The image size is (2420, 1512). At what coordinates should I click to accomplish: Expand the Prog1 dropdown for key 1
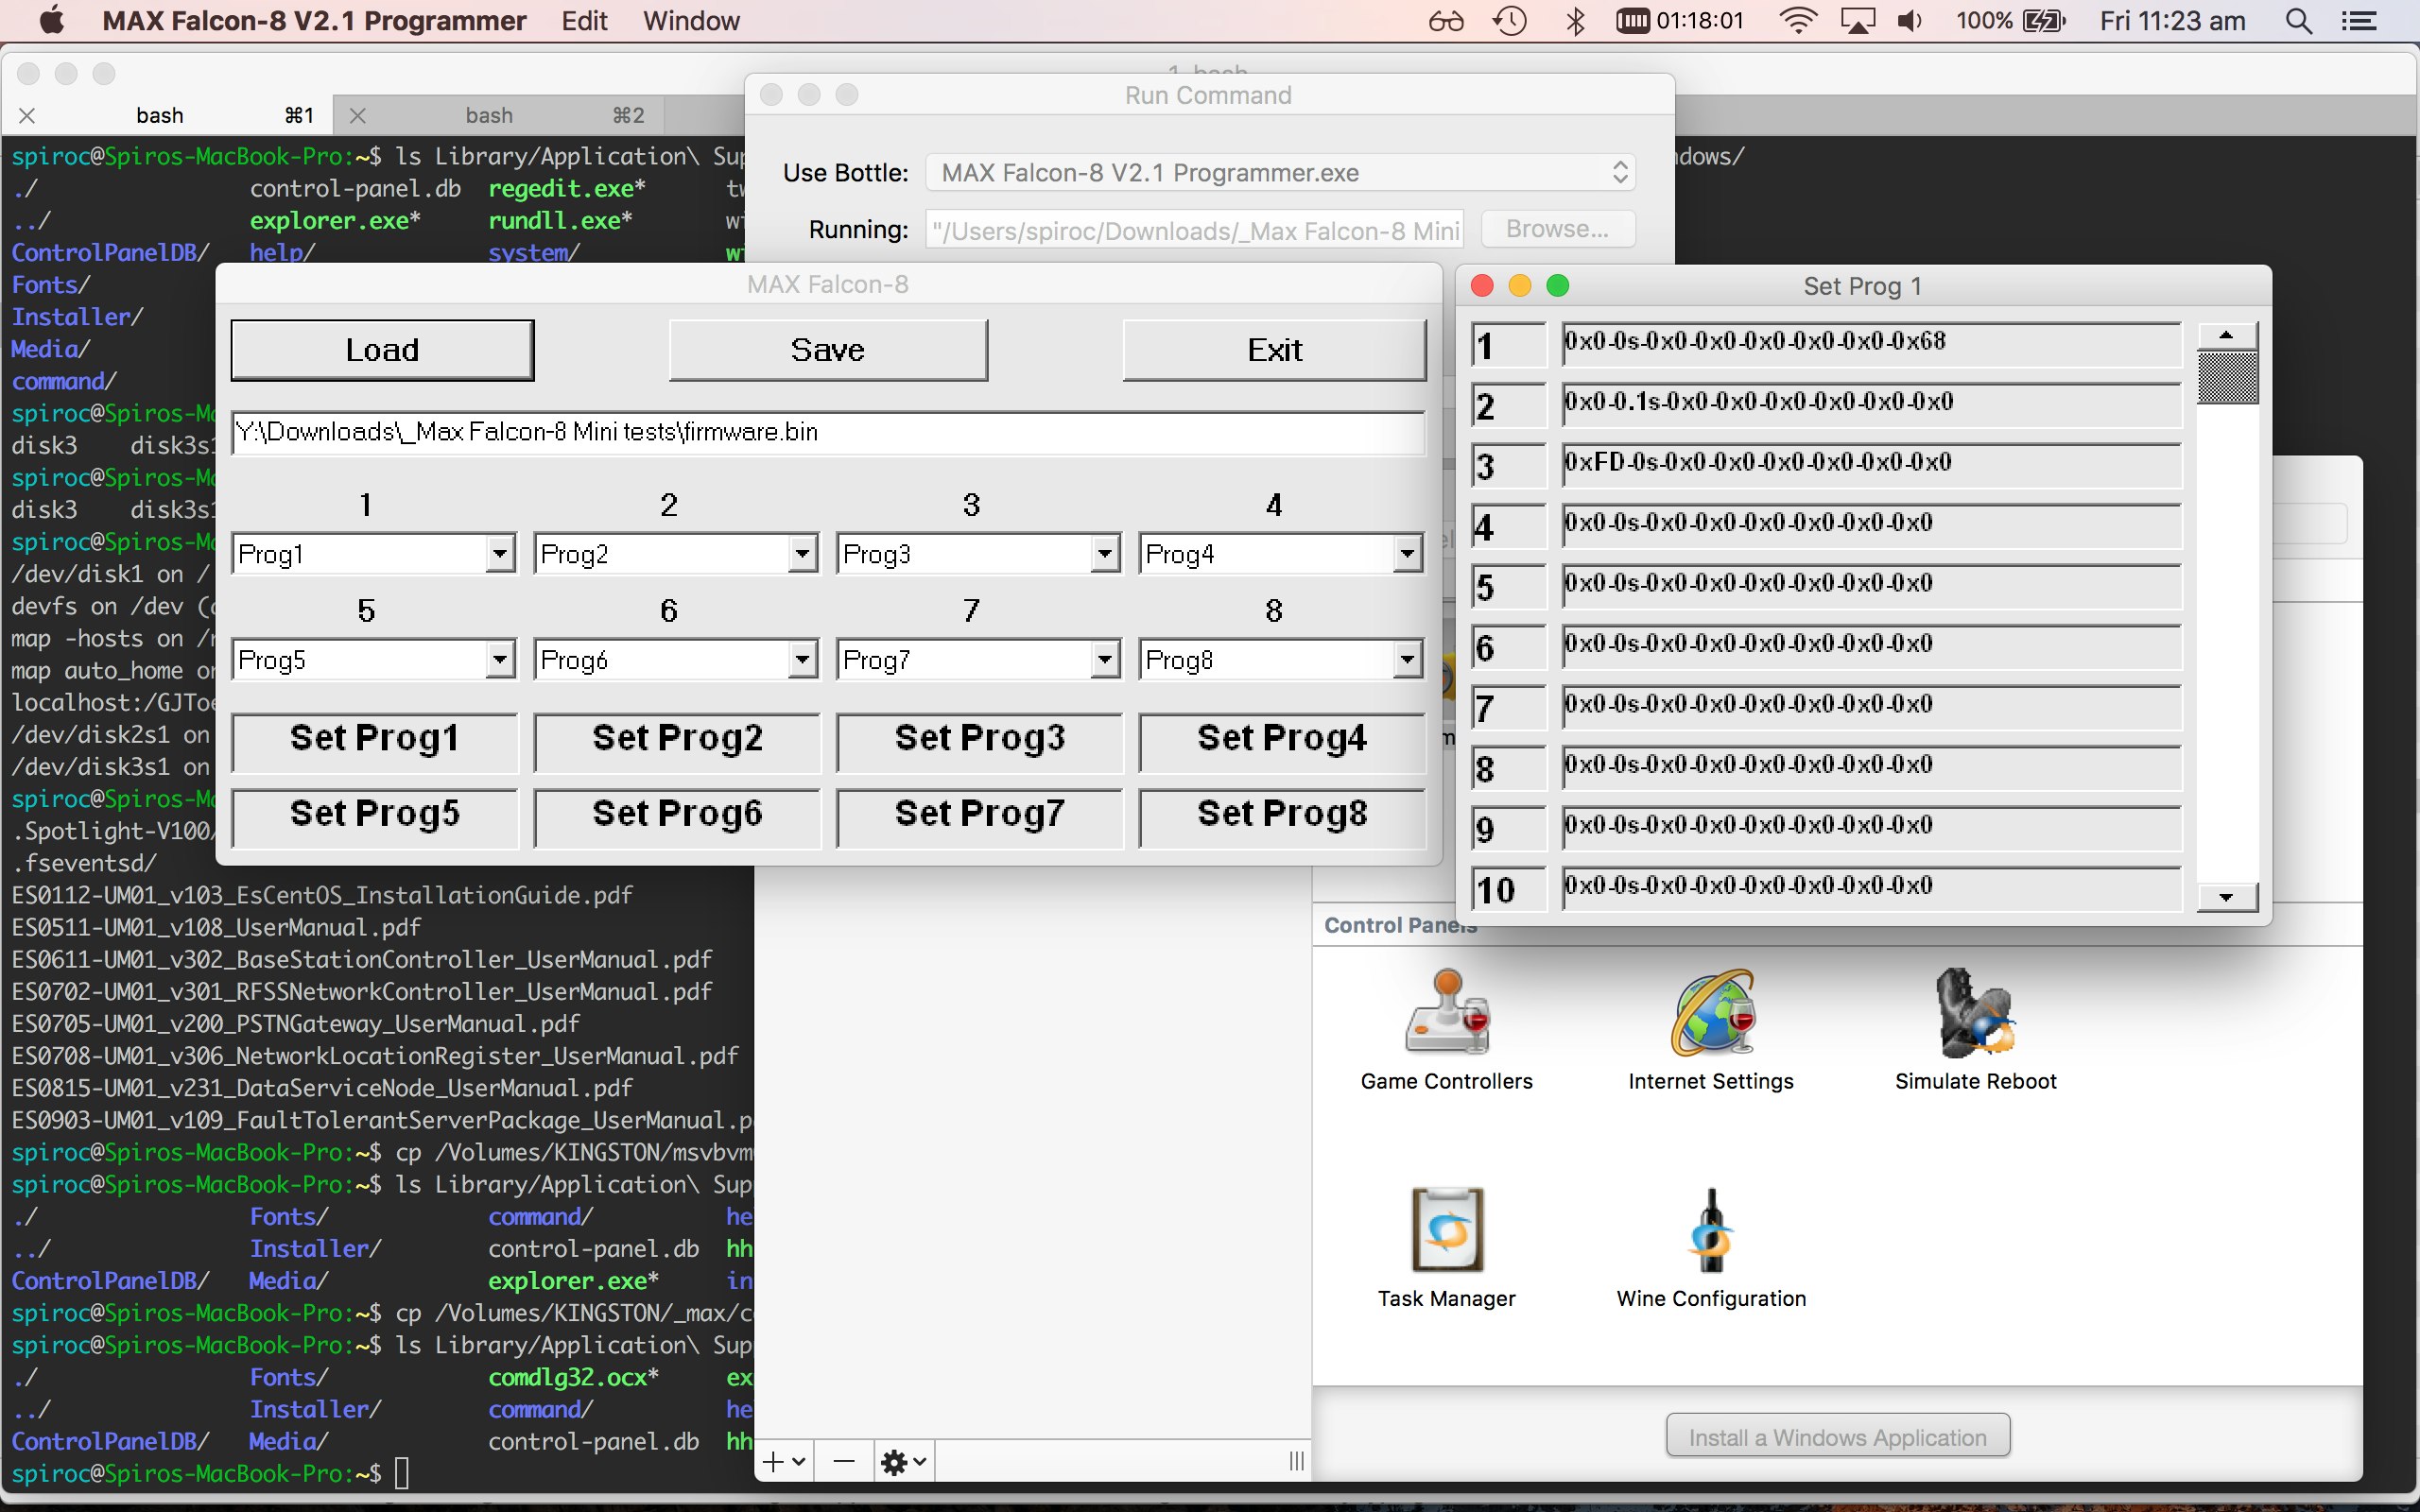499,553
